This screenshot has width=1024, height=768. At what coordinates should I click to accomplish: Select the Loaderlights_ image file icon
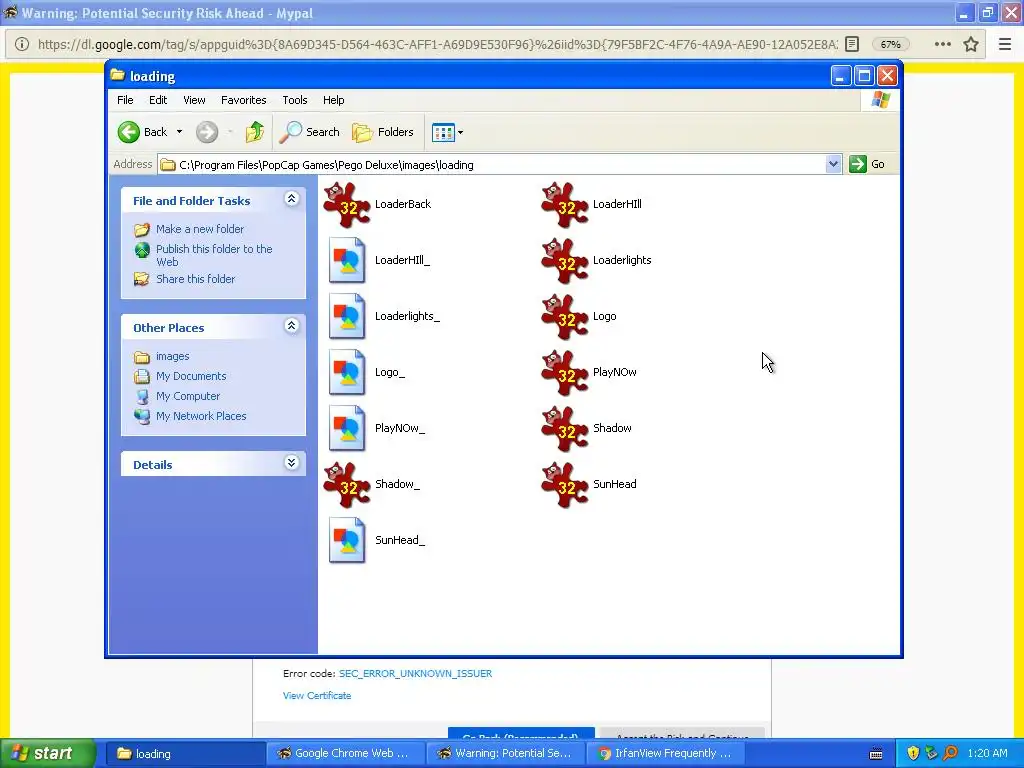[347, 316]
